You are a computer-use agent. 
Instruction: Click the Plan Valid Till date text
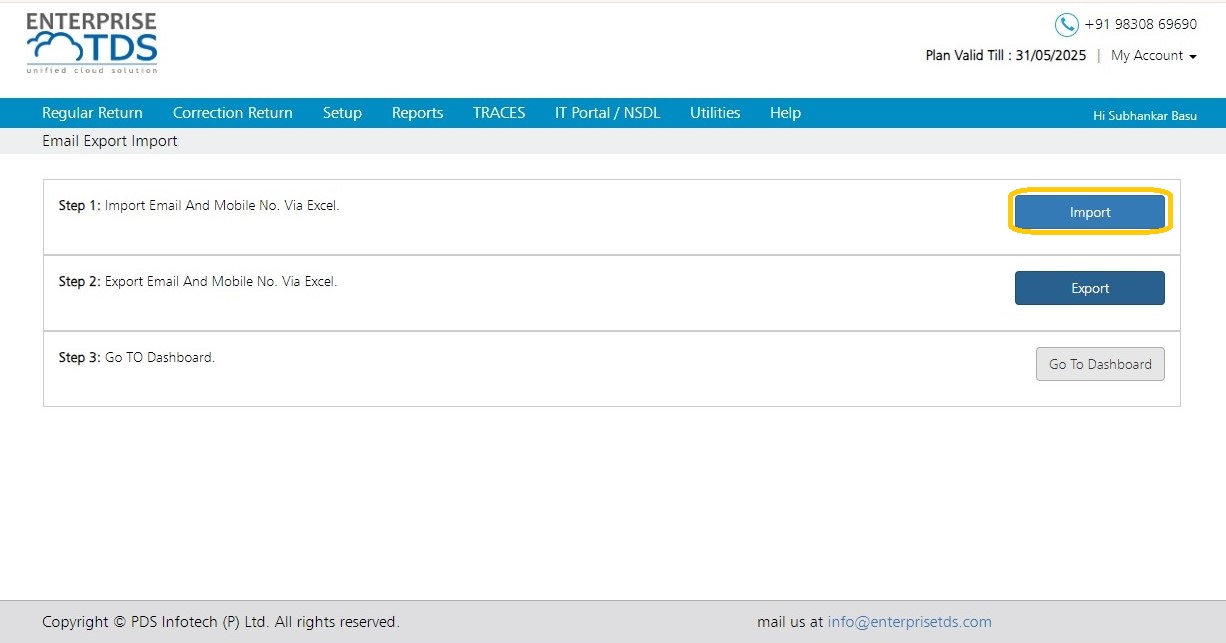1006,56
